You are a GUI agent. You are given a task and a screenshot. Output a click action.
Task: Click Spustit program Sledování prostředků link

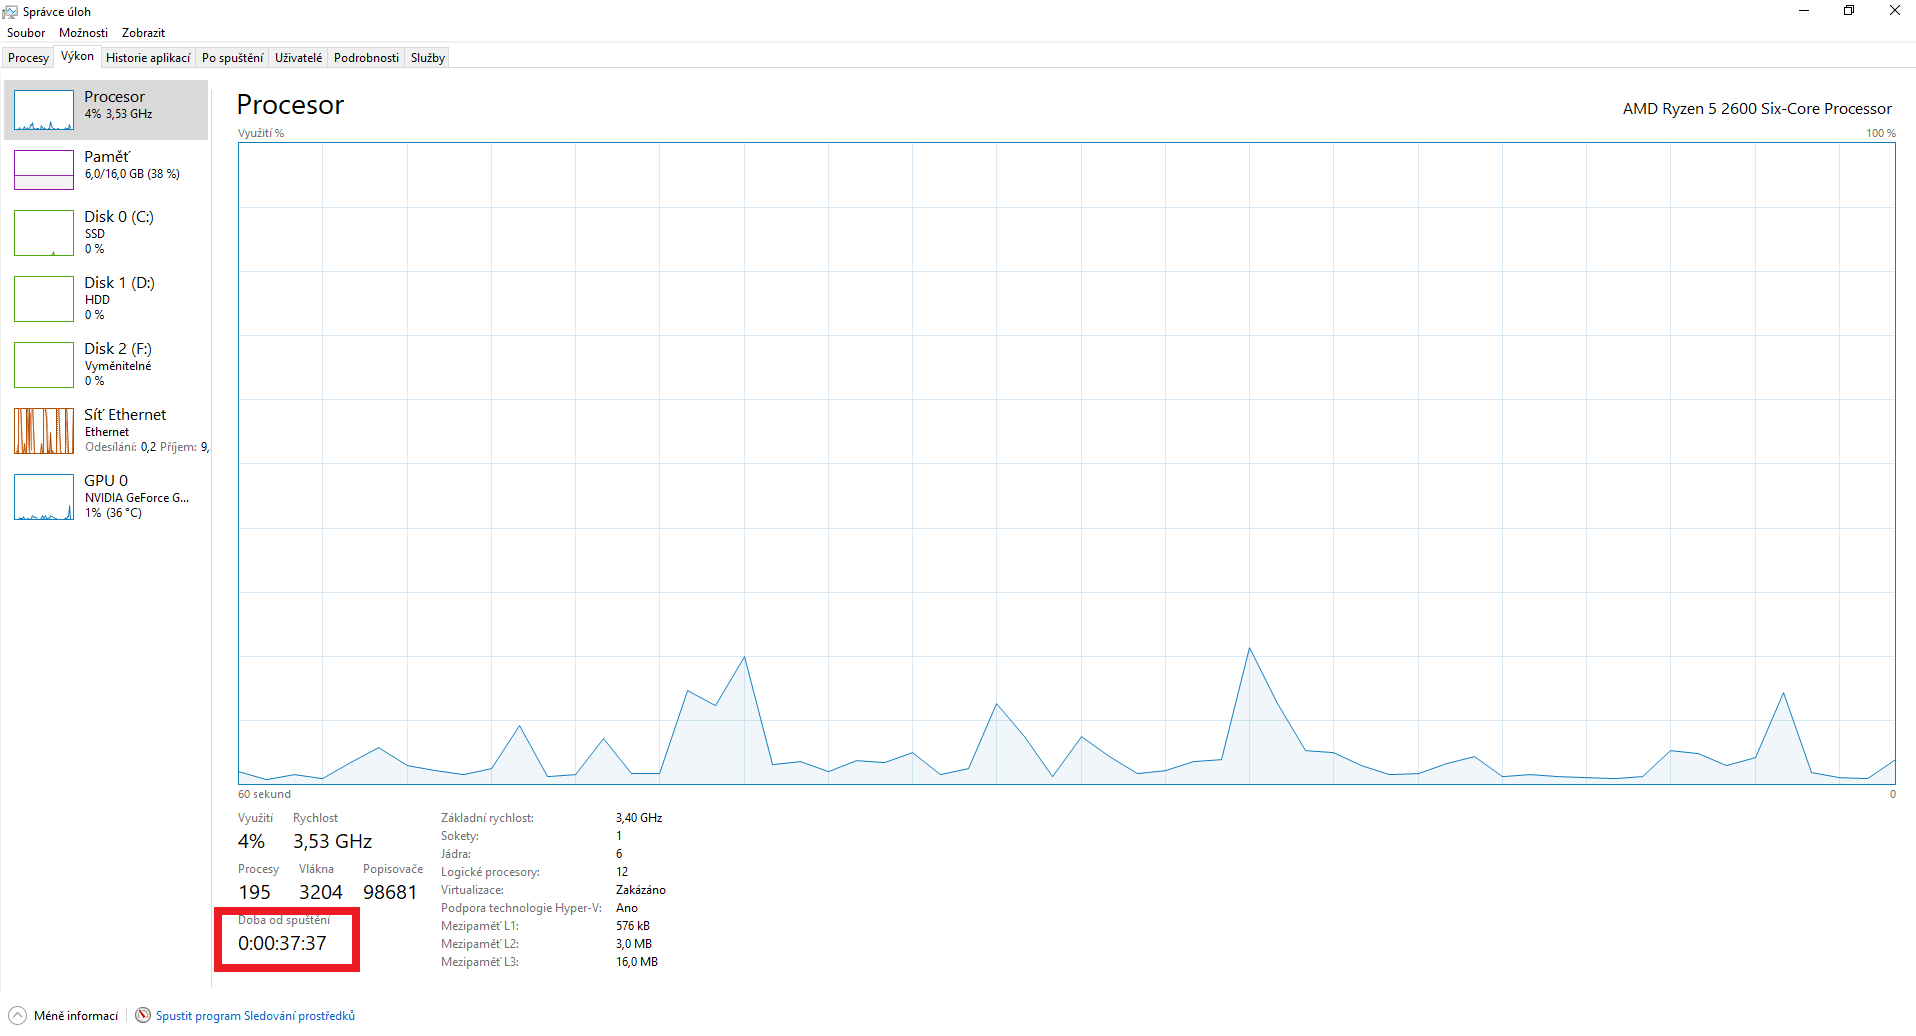pyautogui.click(x=255, y=1016)
